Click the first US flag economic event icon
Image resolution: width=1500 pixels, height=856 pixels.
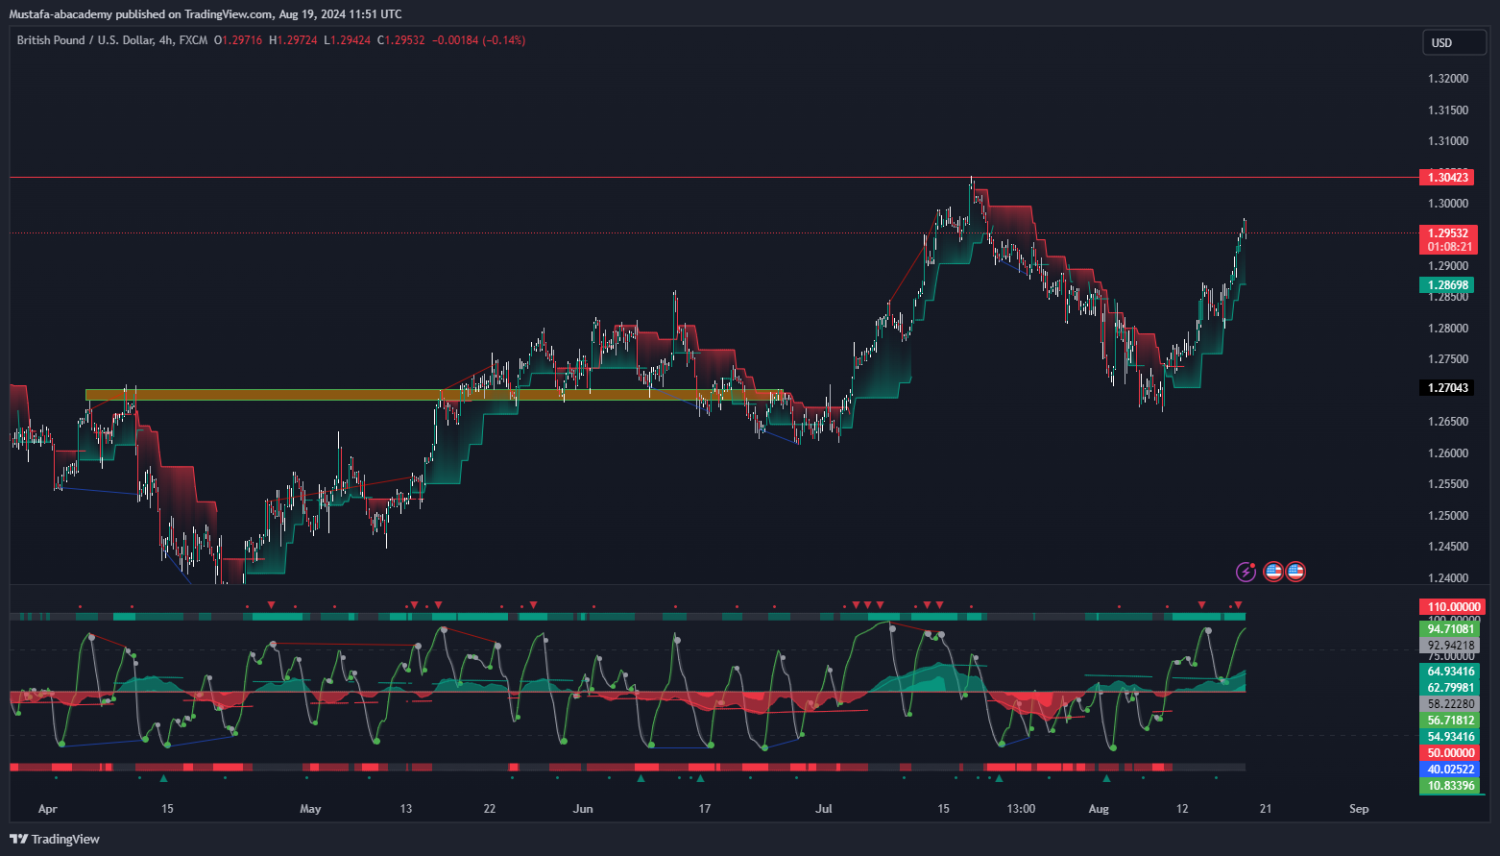tap(1273, 572)
